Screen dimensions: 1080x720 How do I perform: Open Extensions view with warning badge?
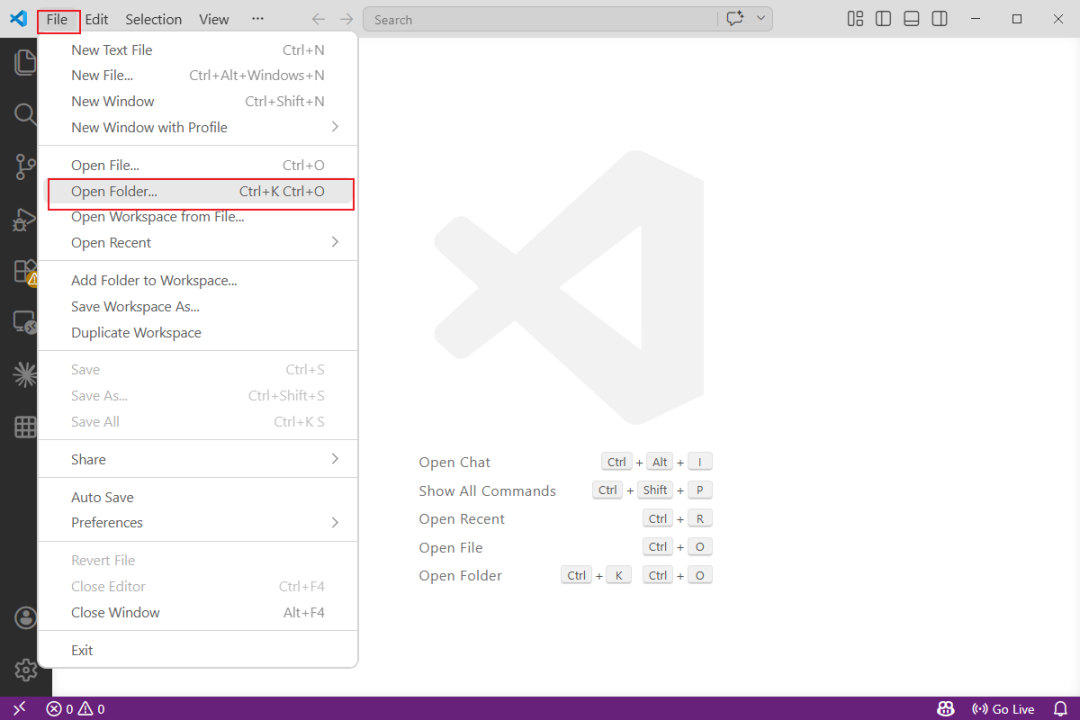point(25,271)
